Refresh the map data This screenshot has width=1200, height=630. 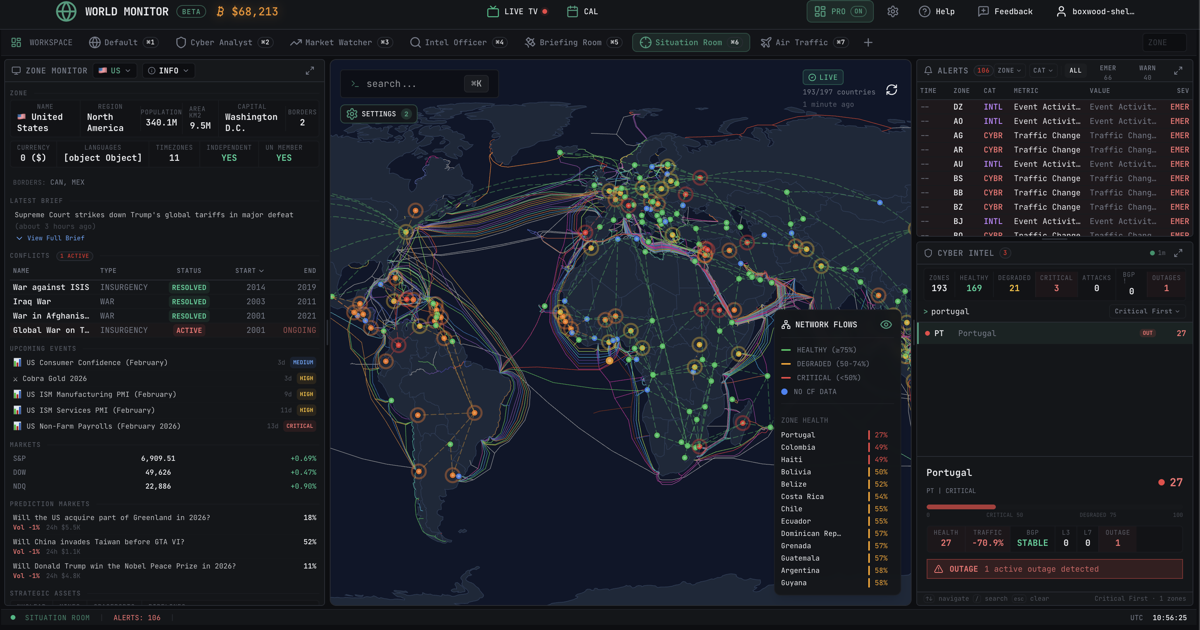point(892,90)
